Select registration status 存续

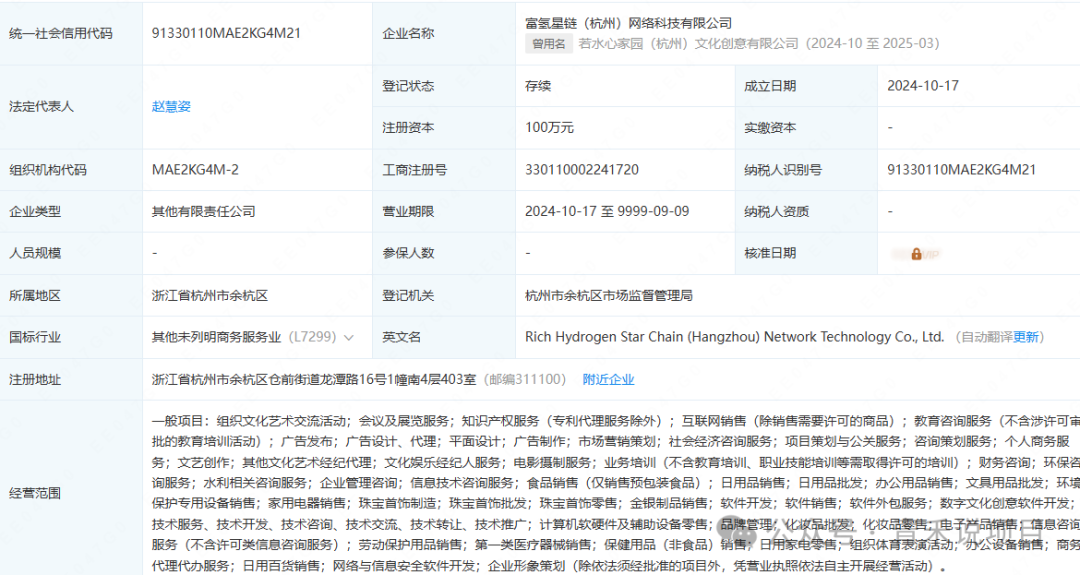pos(538,86)
